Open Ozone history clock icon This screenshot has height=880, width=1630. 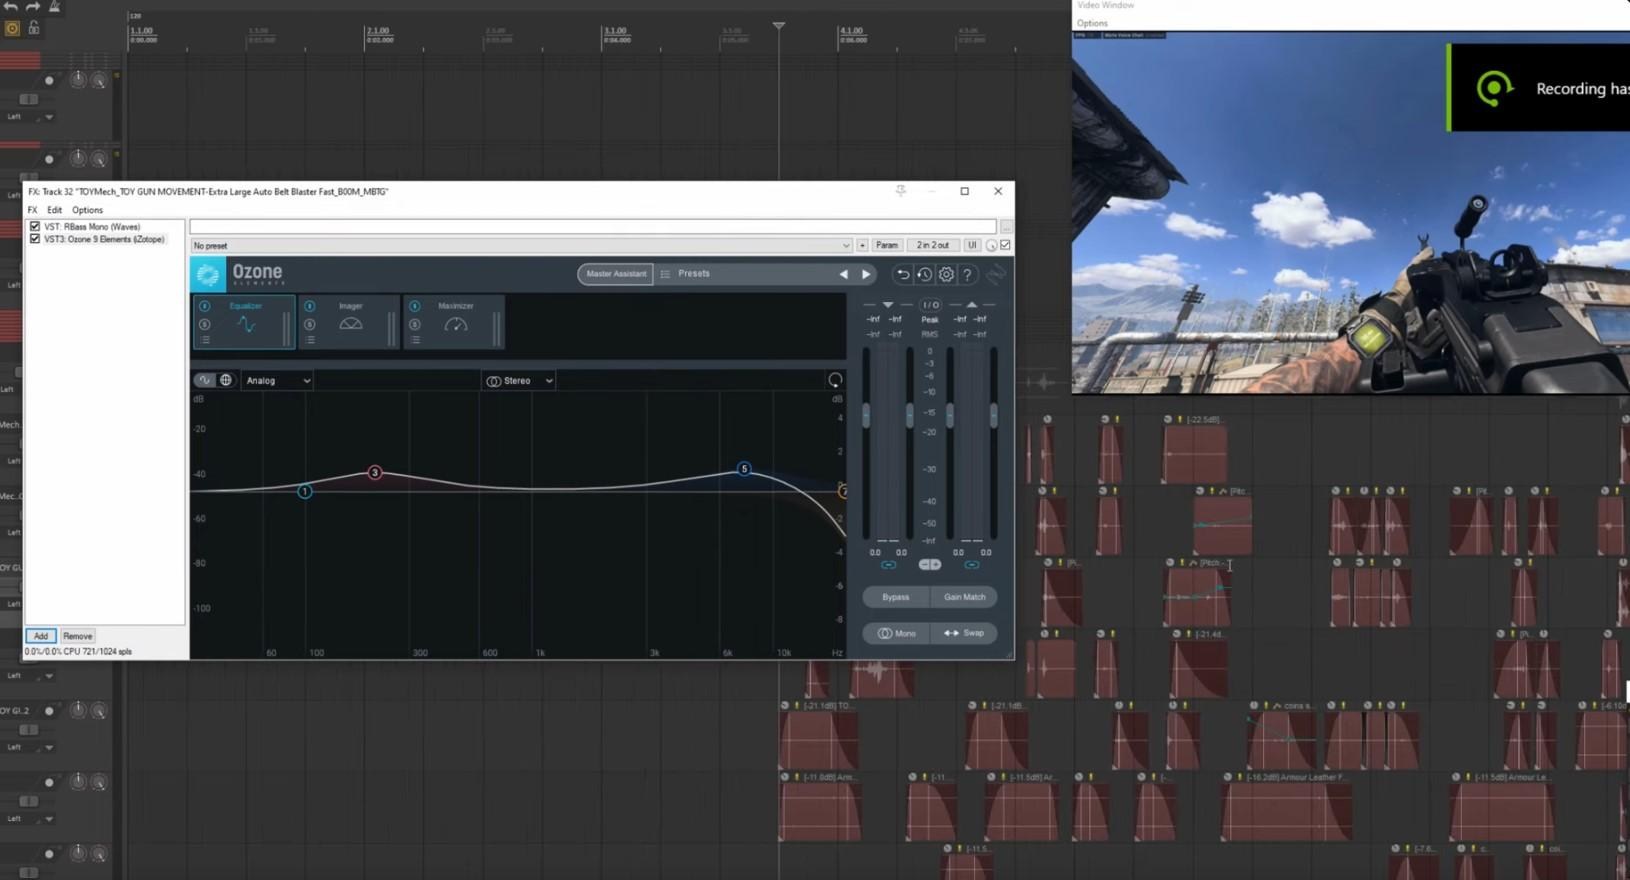point(924,274)
